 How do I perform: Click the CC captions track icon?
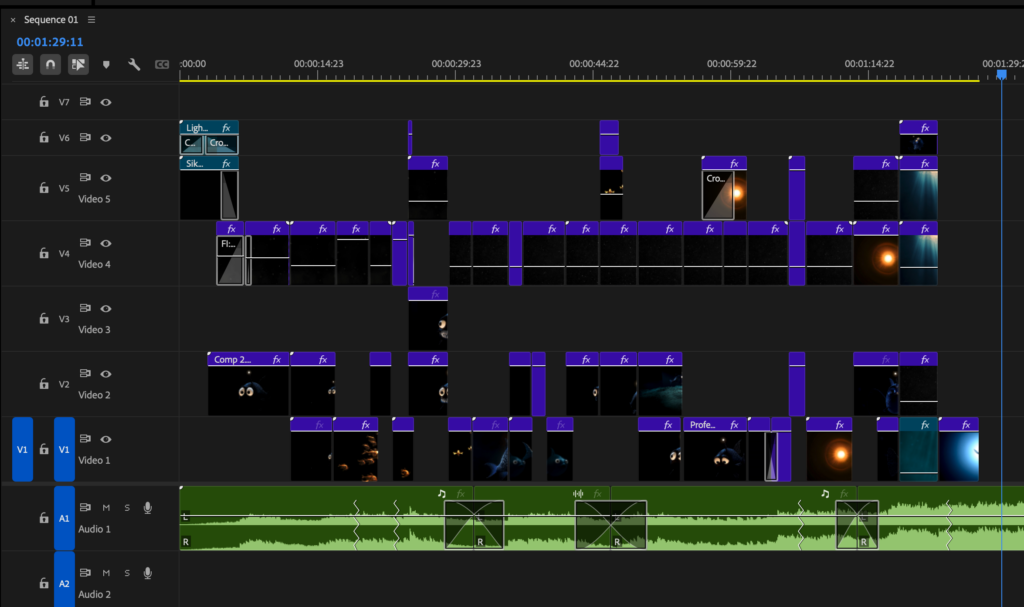(162, 65)
